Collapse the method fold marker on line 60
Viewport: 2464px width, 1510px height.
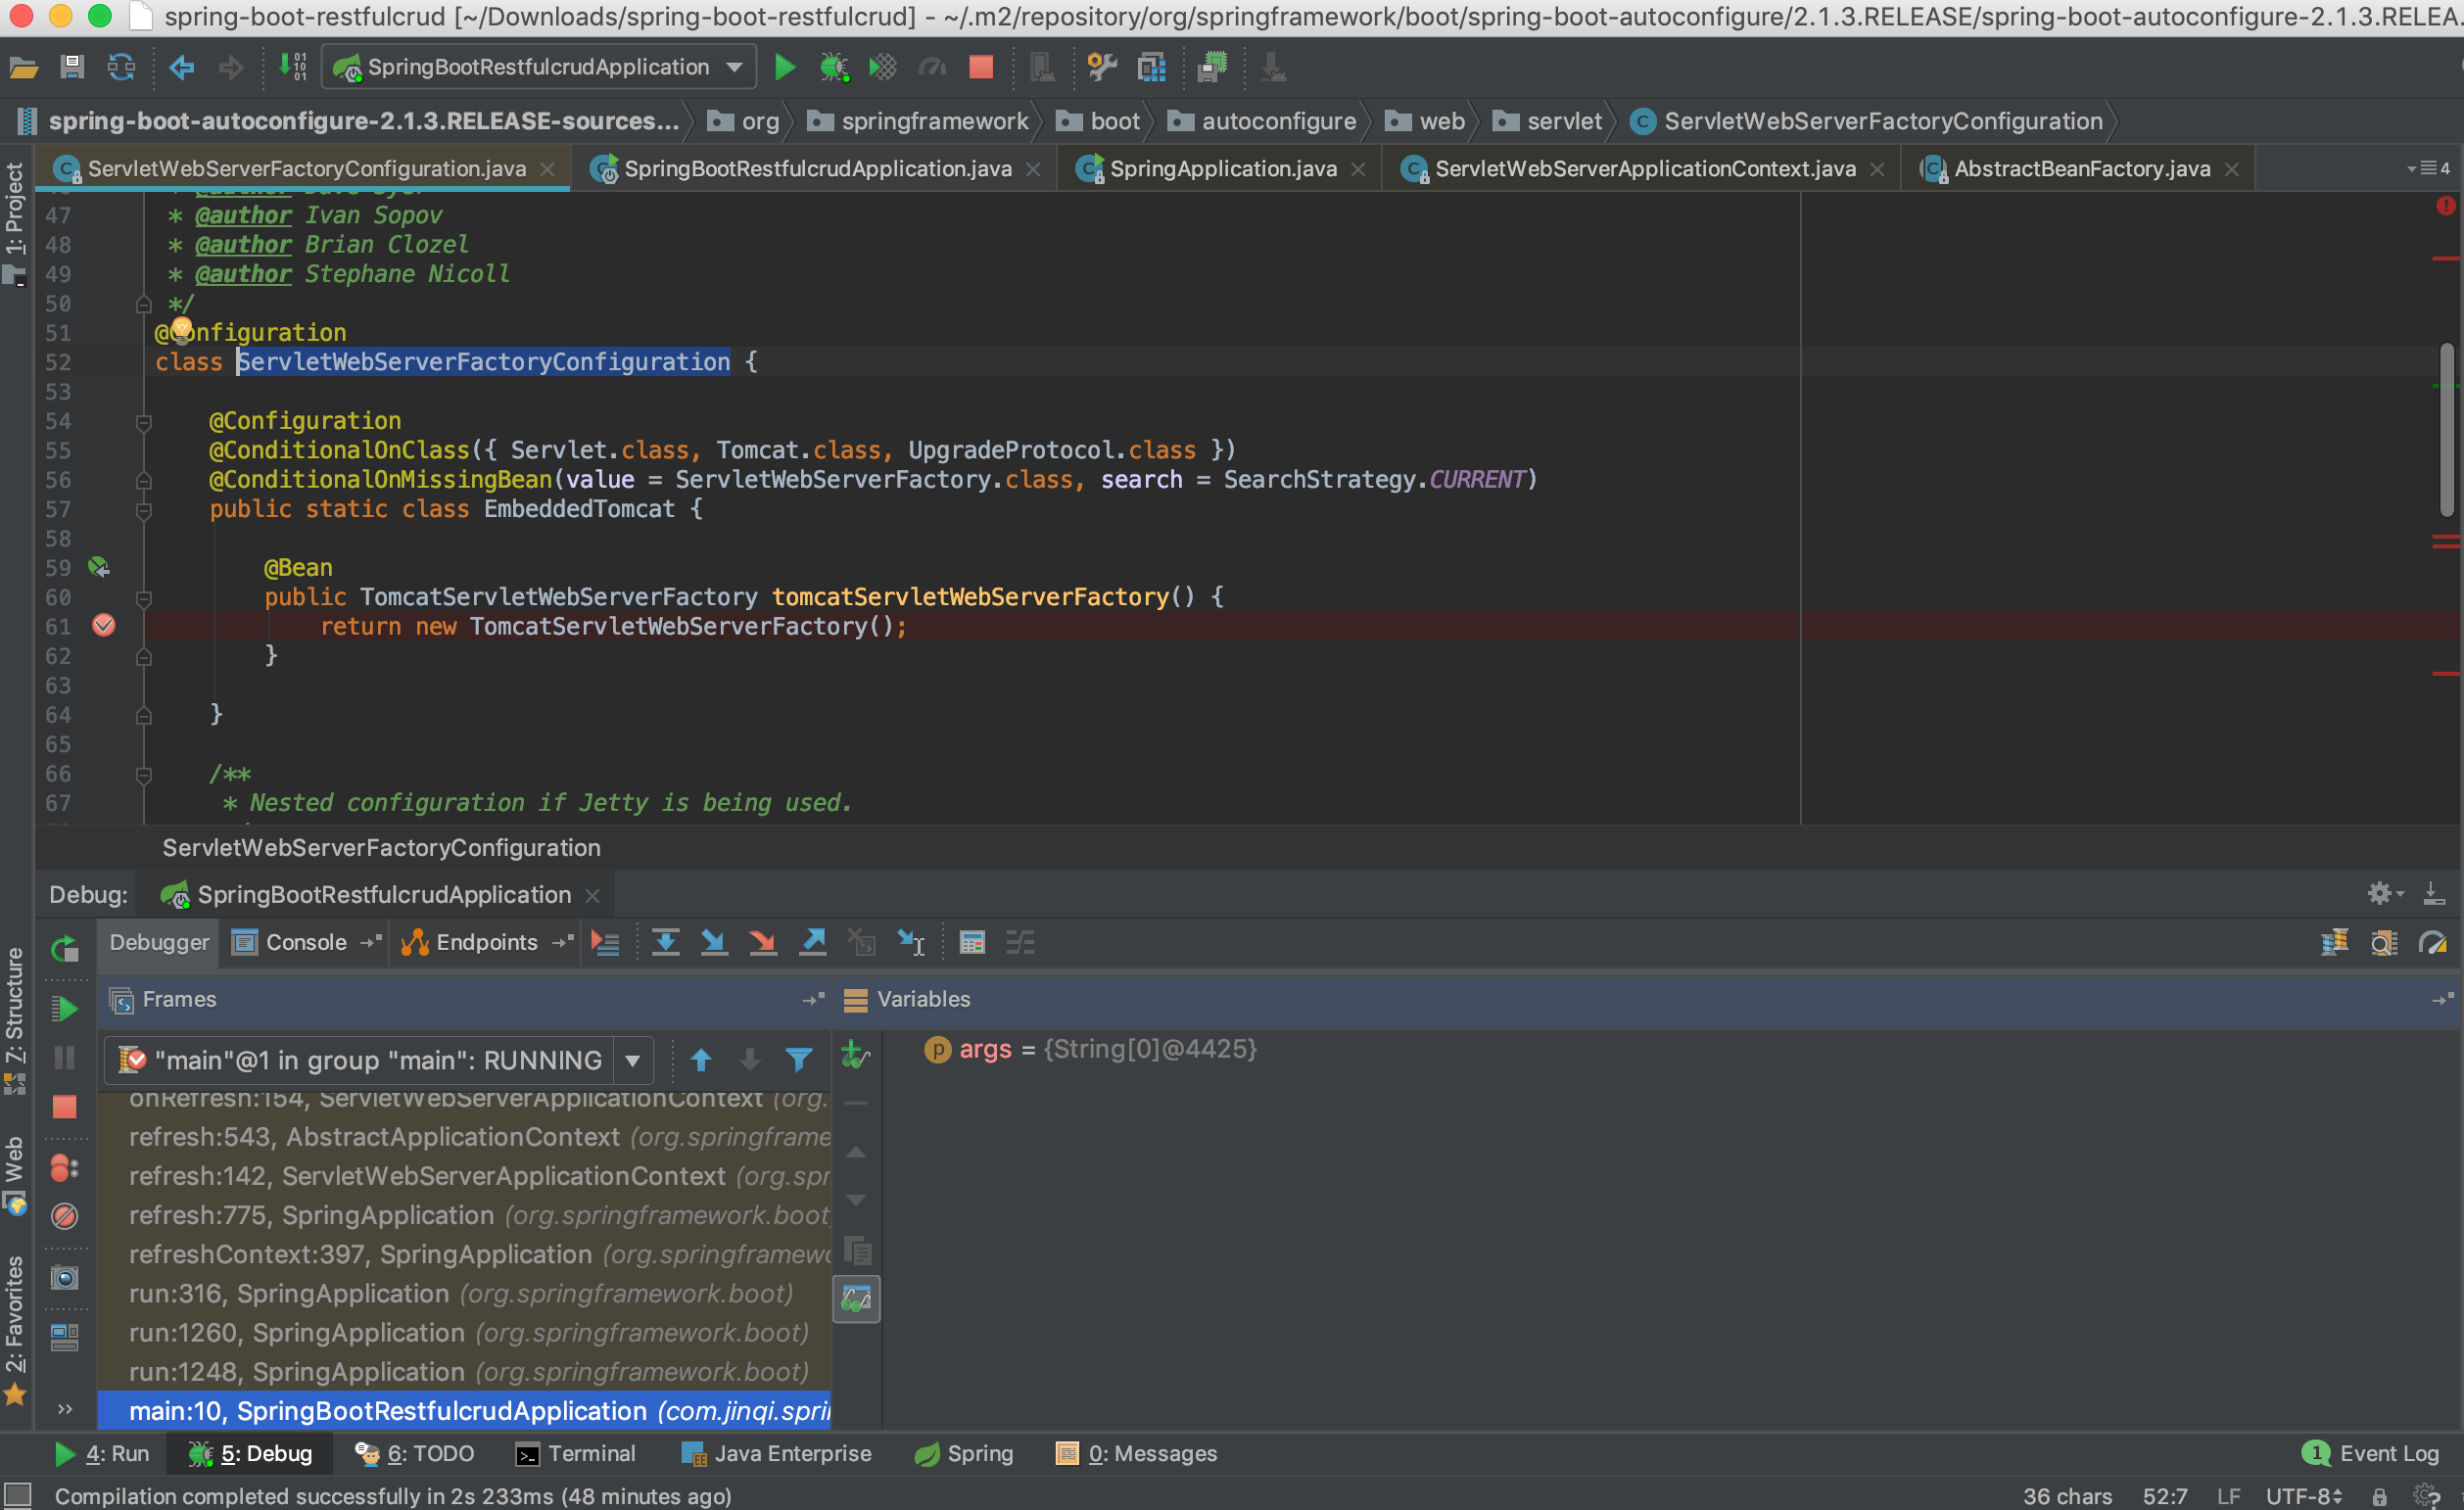point(143,598)
